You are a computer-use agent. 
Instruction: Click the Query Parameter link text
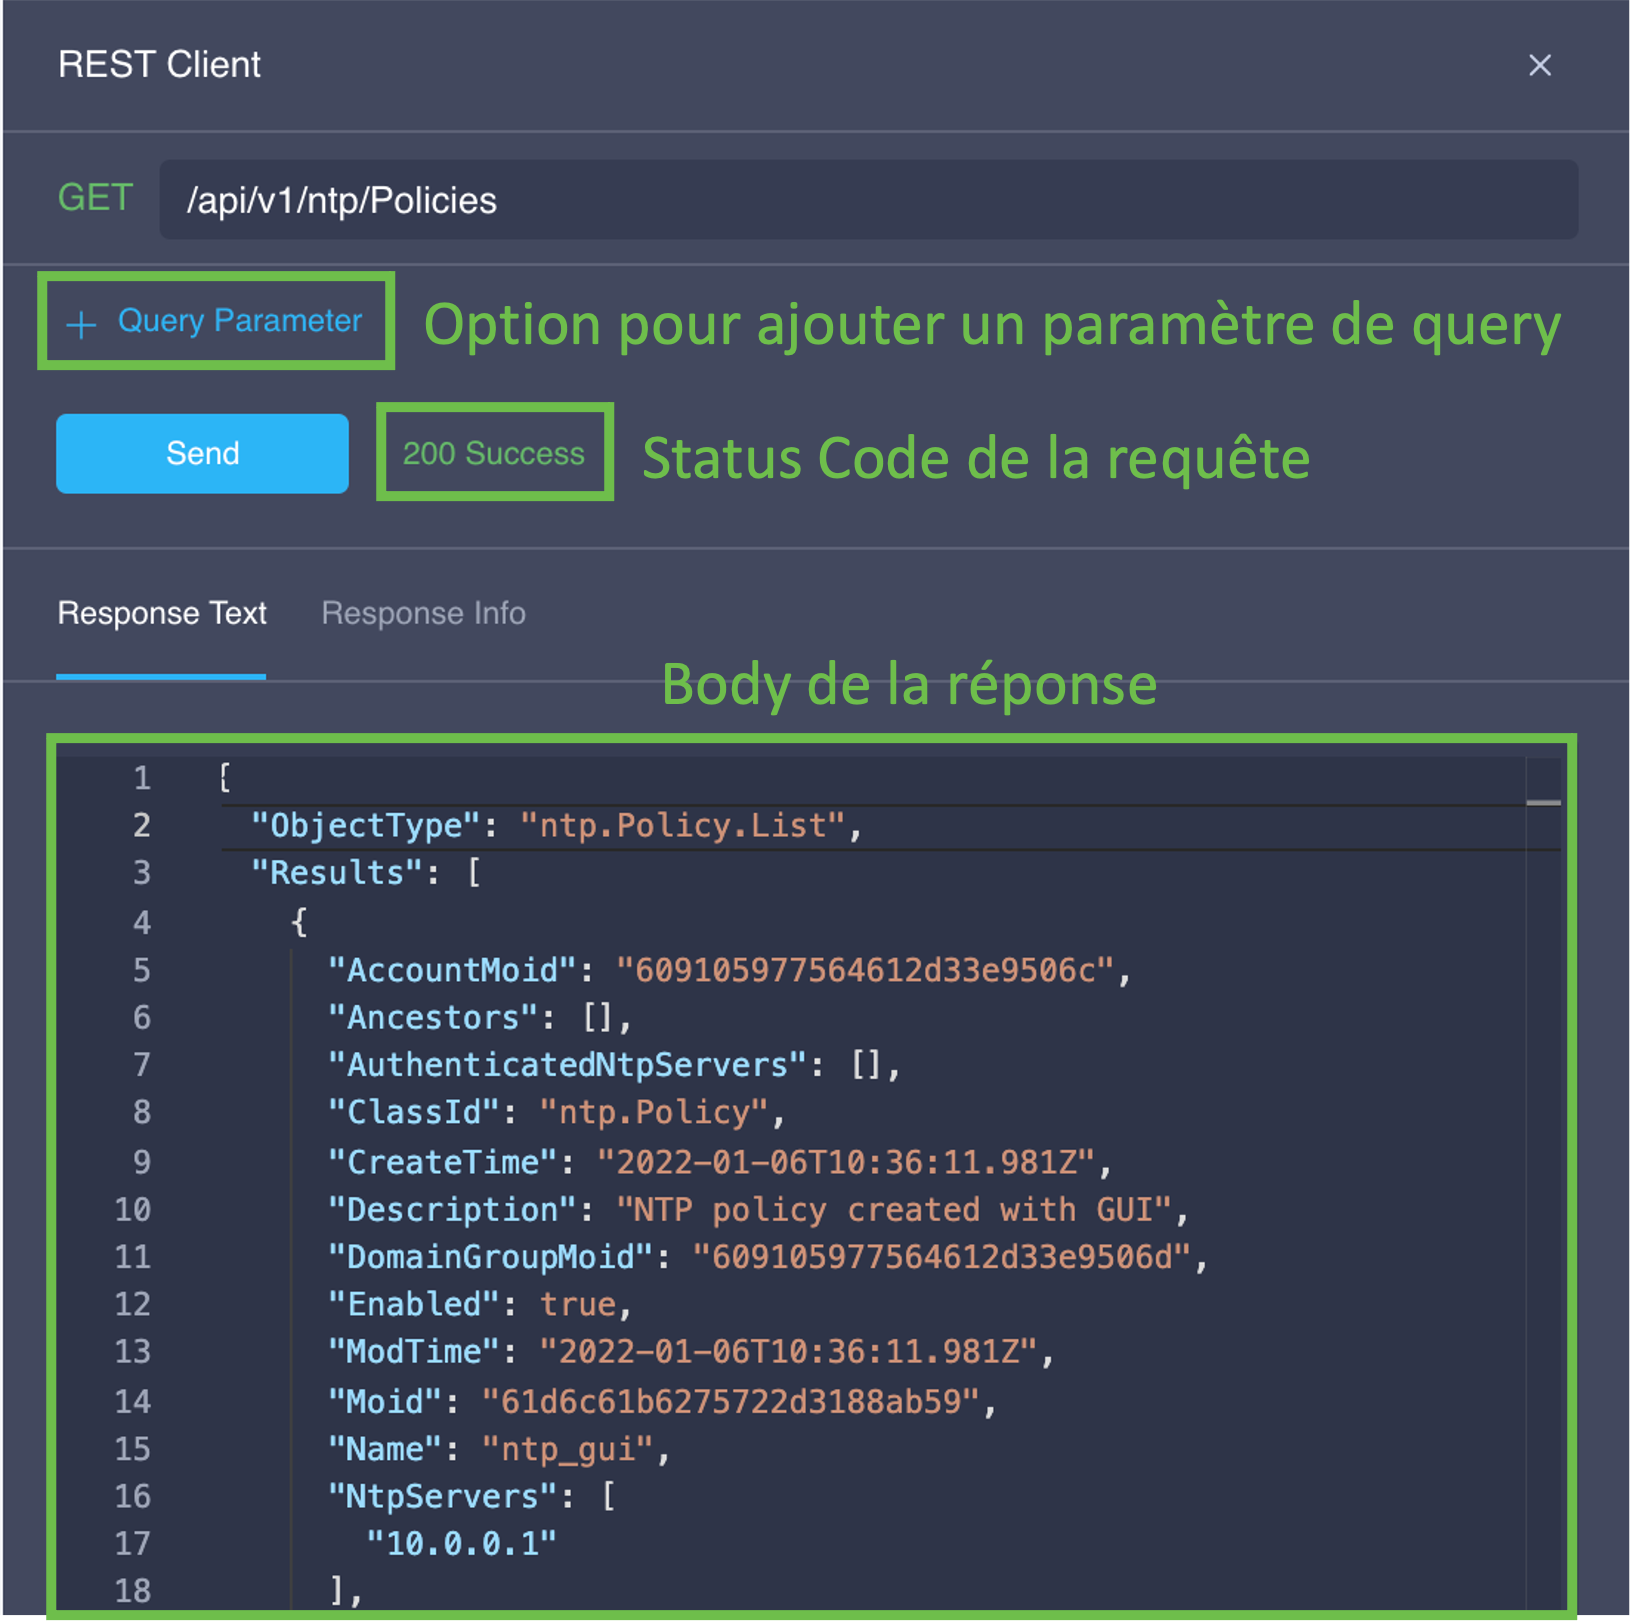click(240, 321)
